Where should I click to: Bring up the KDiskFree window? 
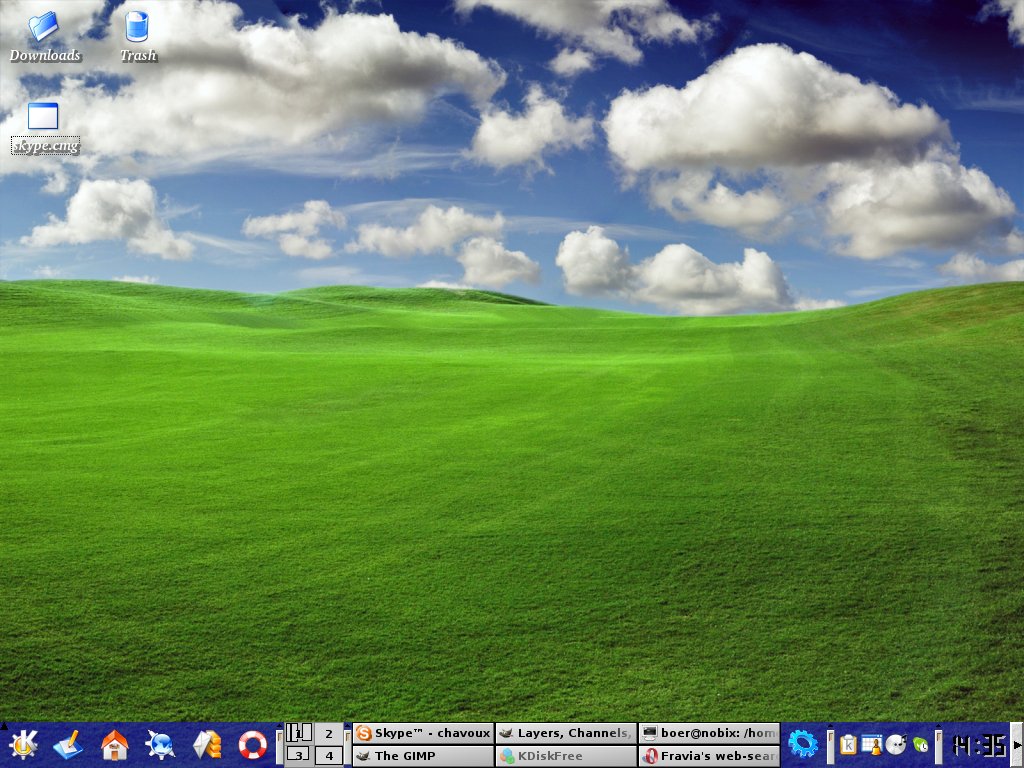(x=566, y=756)
